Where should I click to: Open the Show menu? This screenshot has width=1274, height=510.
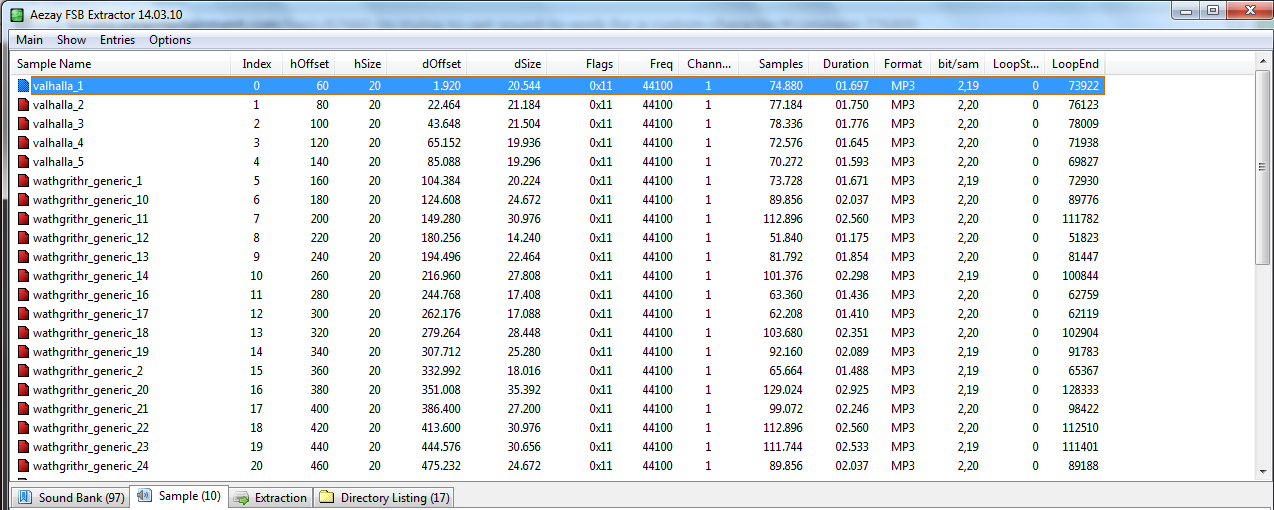point(71,40)
